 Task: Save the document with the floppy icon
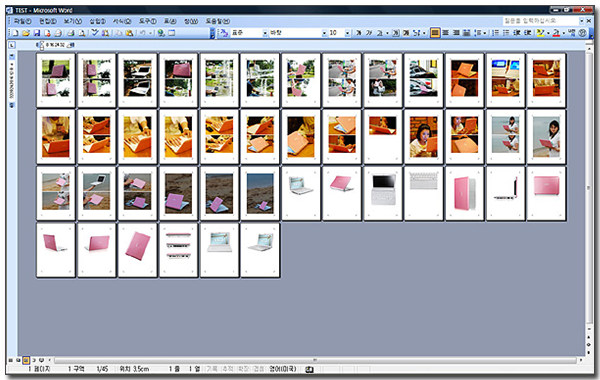click(x=37, y=33)
